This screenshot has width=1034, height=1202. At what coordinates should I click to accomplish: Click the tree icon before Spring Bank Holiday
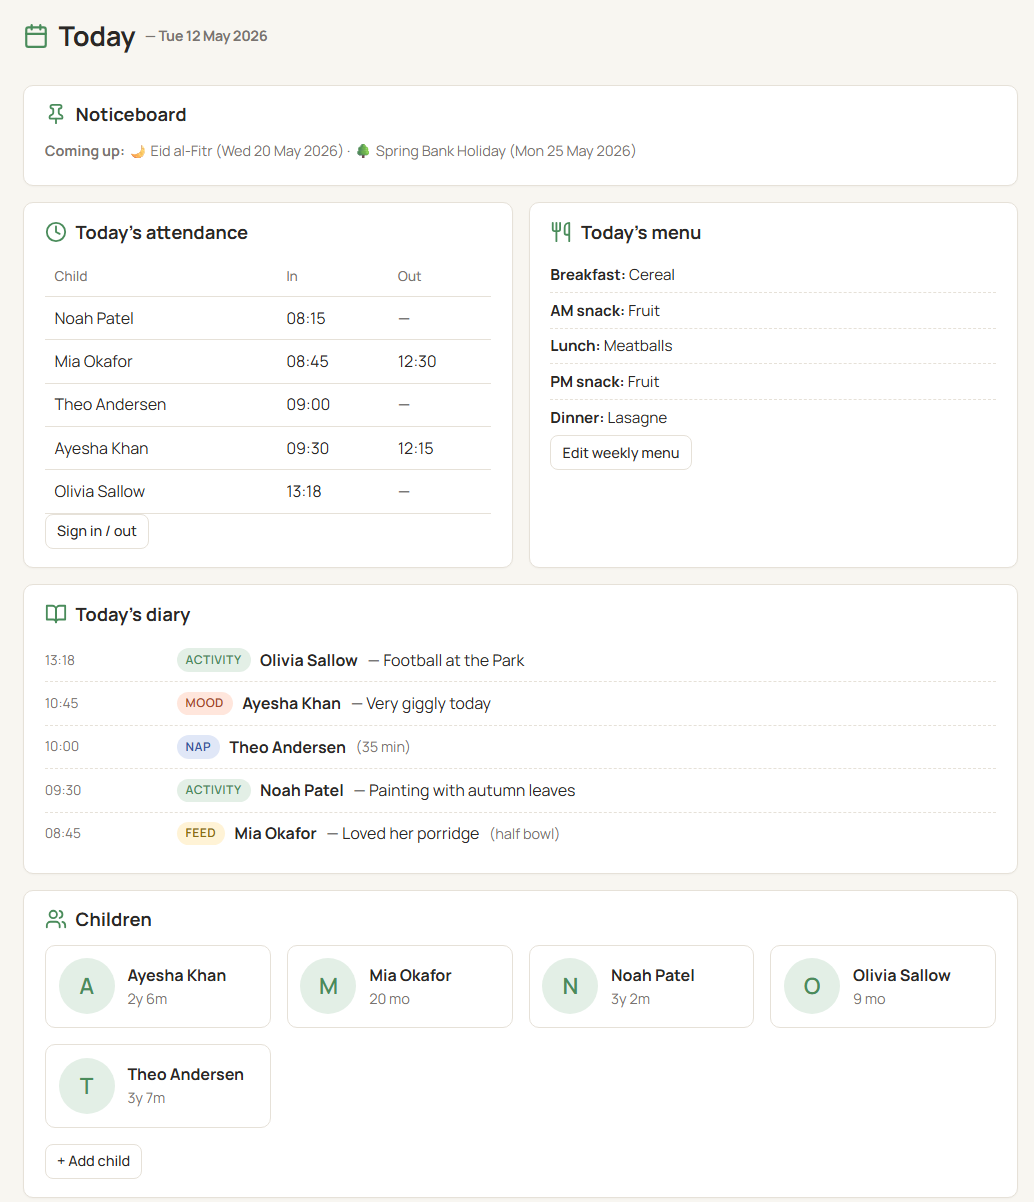tap(363, 151)
